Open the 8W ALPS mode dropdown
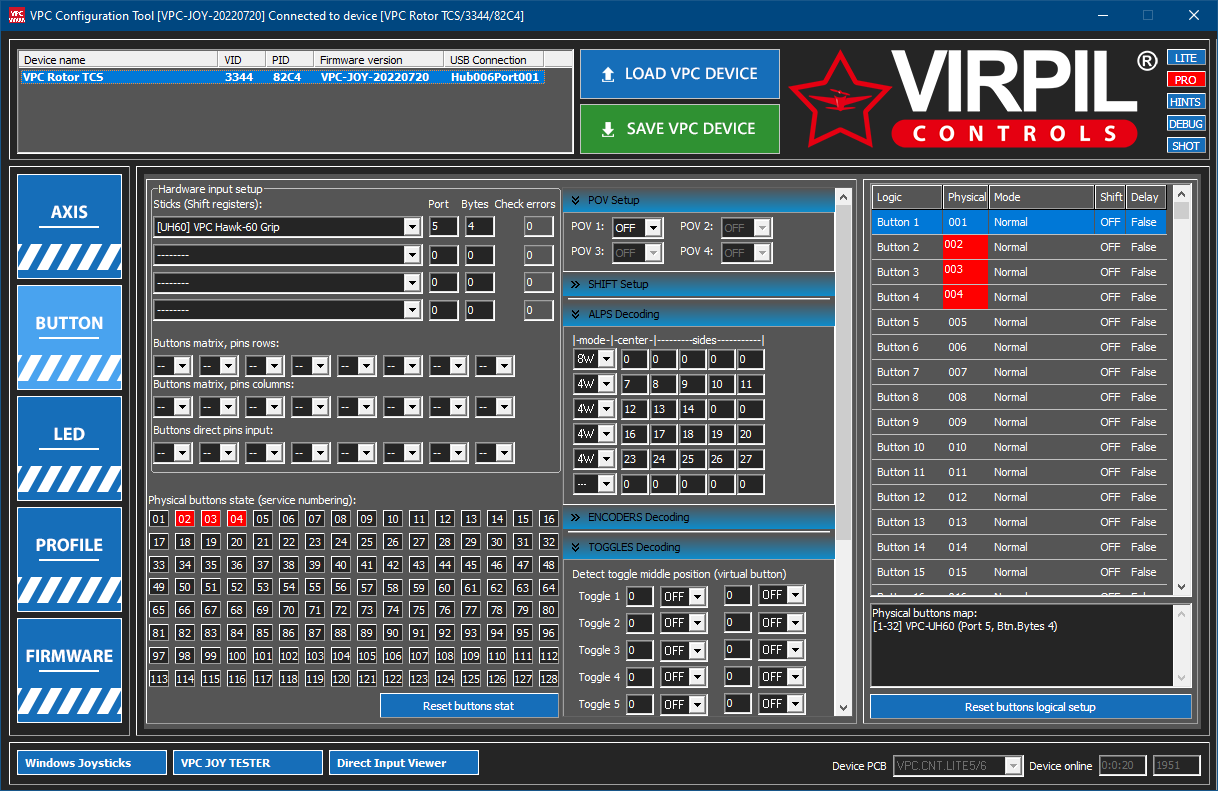 (594, 359)
